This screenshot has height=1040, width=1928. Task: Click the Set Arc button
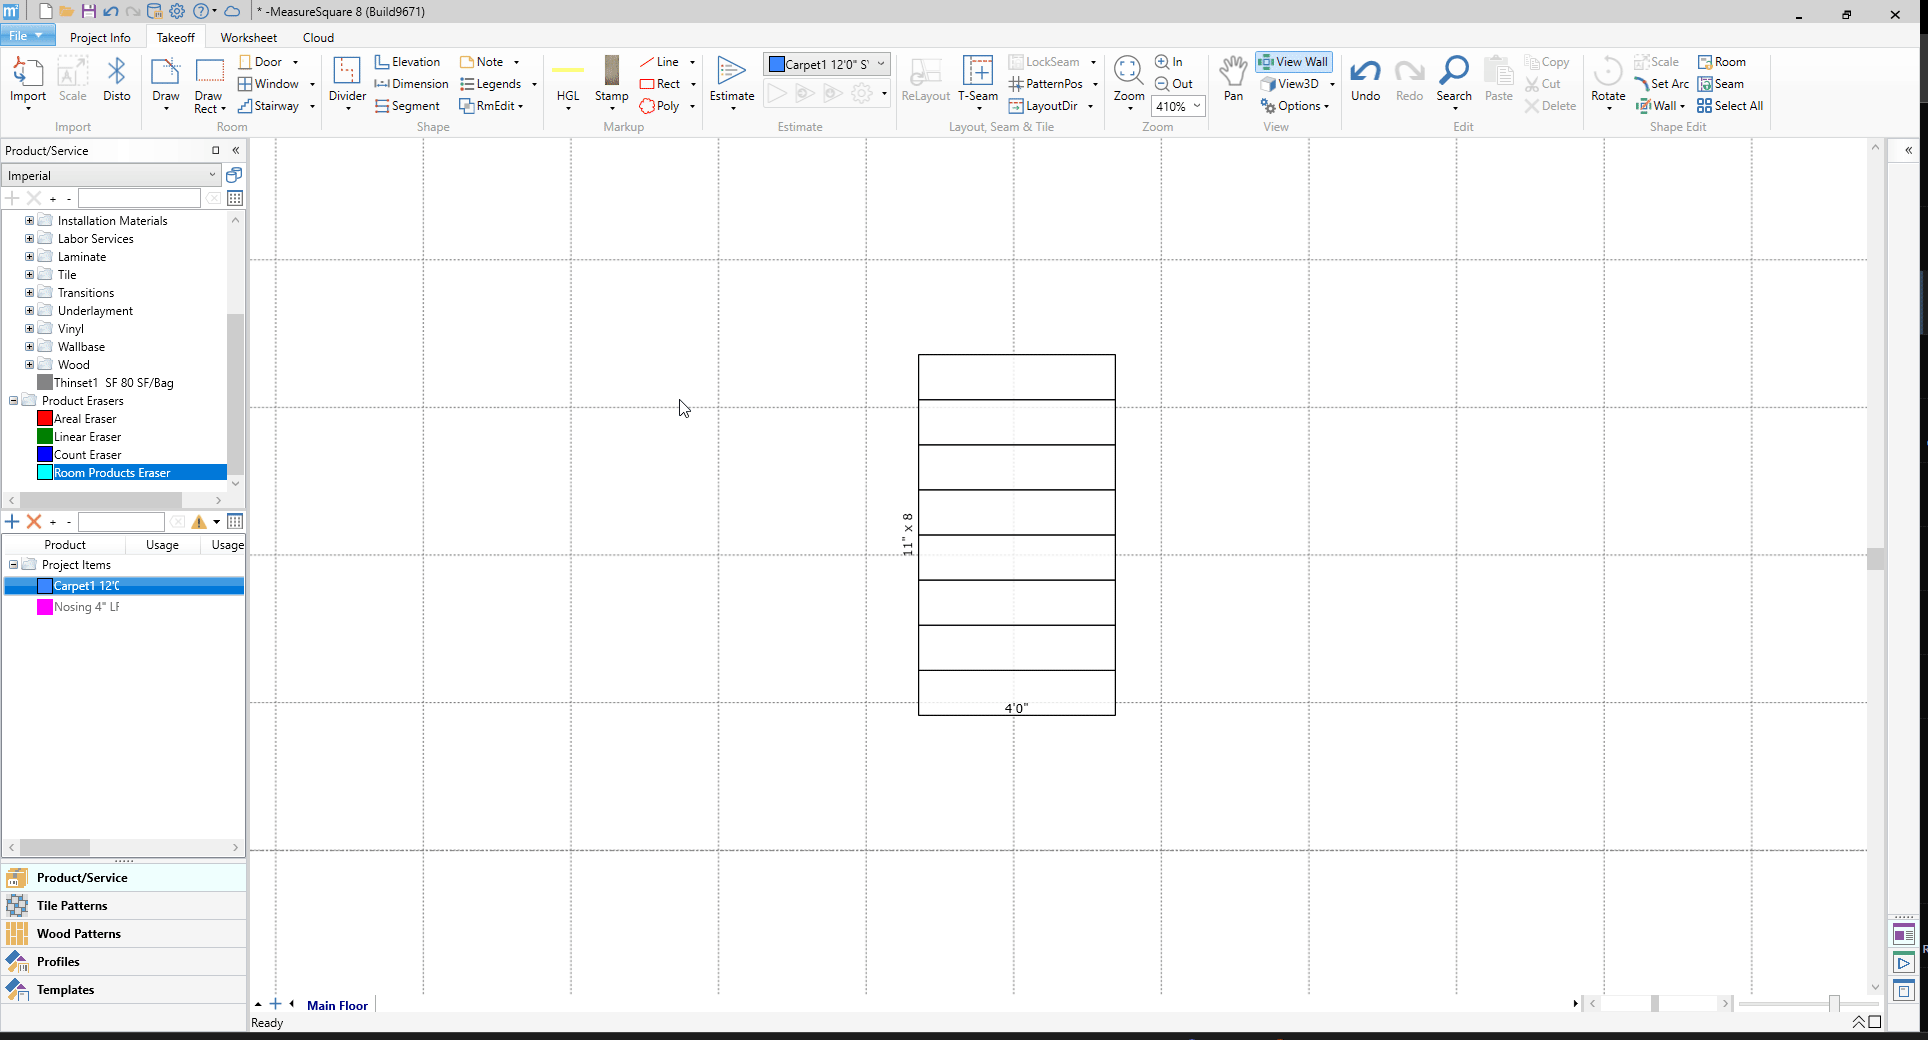pyautogui.click(x=1661, y=84)
